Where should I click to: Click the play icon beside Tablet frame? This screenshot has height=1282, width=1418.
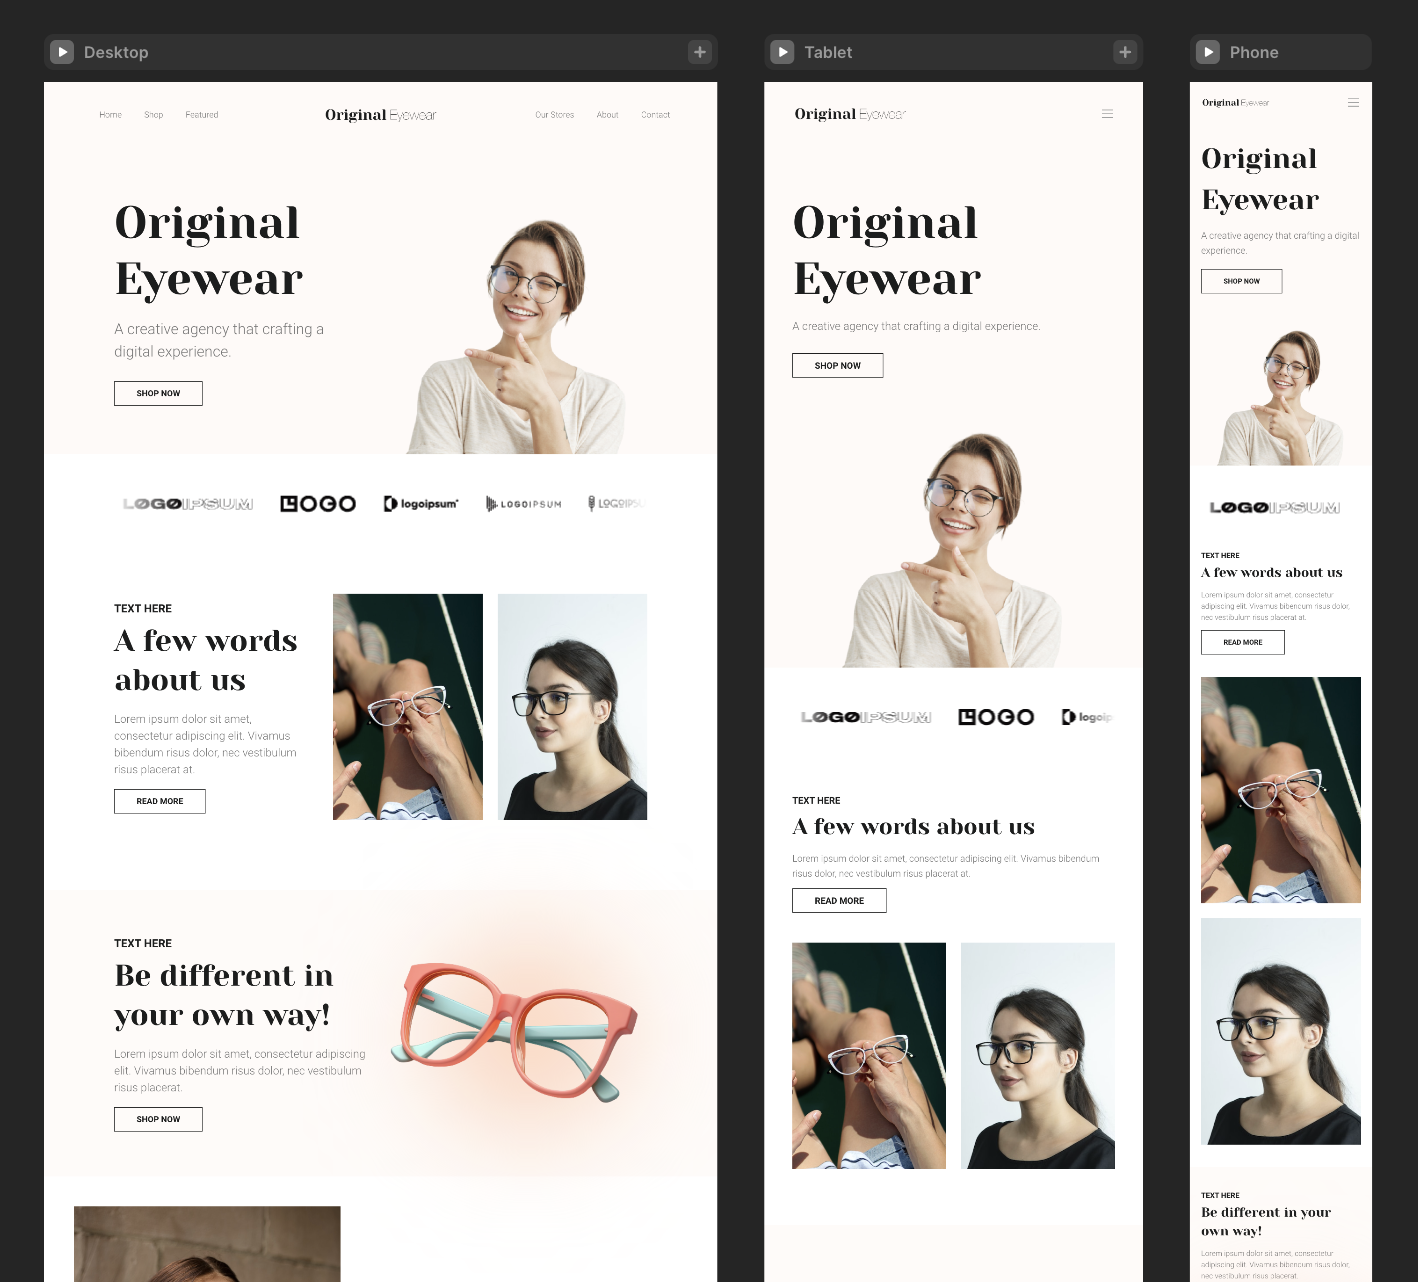[x=782, y=52]
